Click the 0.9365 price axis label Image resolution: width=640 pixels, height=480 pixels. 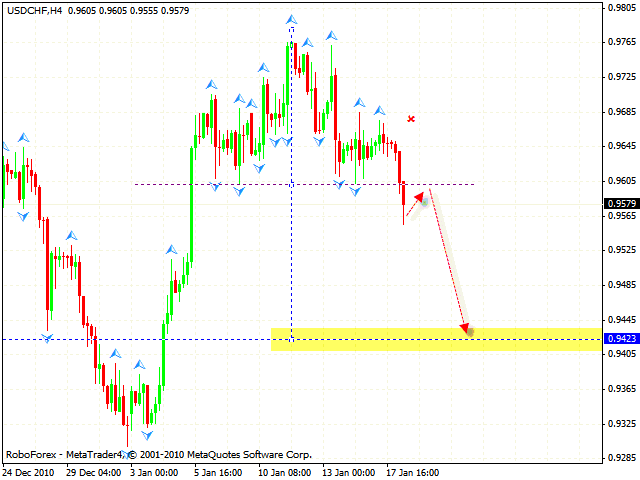tap(622, 389)
